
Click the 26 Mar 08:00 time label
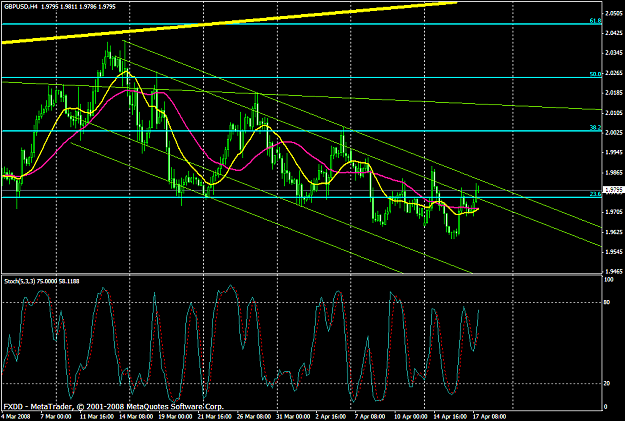(x=255, y=417)
